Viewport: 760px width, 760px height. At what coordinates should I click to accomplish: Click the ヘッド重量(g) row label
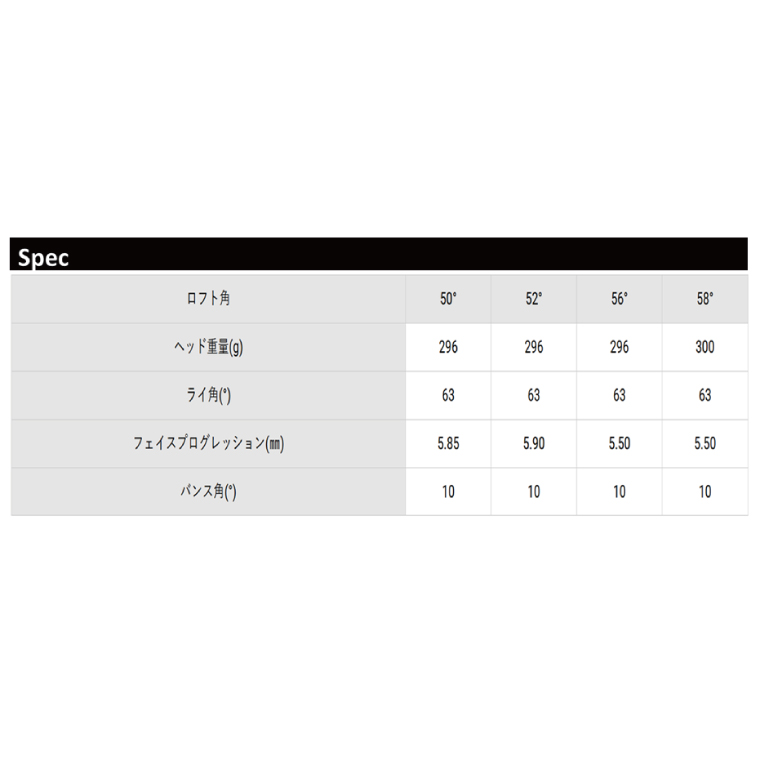coord(209,347)
